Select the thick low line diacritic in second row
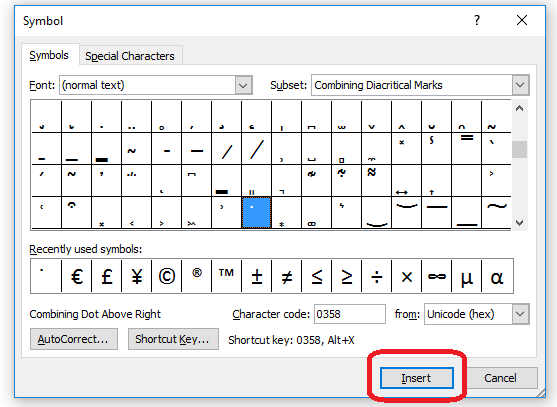This screenshot has width=557, height=407. click(107, 148)
